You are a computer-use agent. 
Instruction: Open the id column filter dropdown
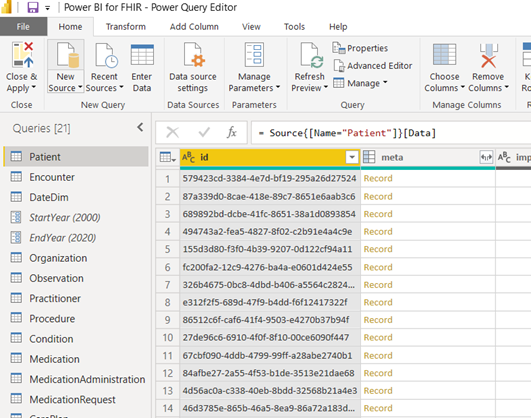tap(352, 157)
